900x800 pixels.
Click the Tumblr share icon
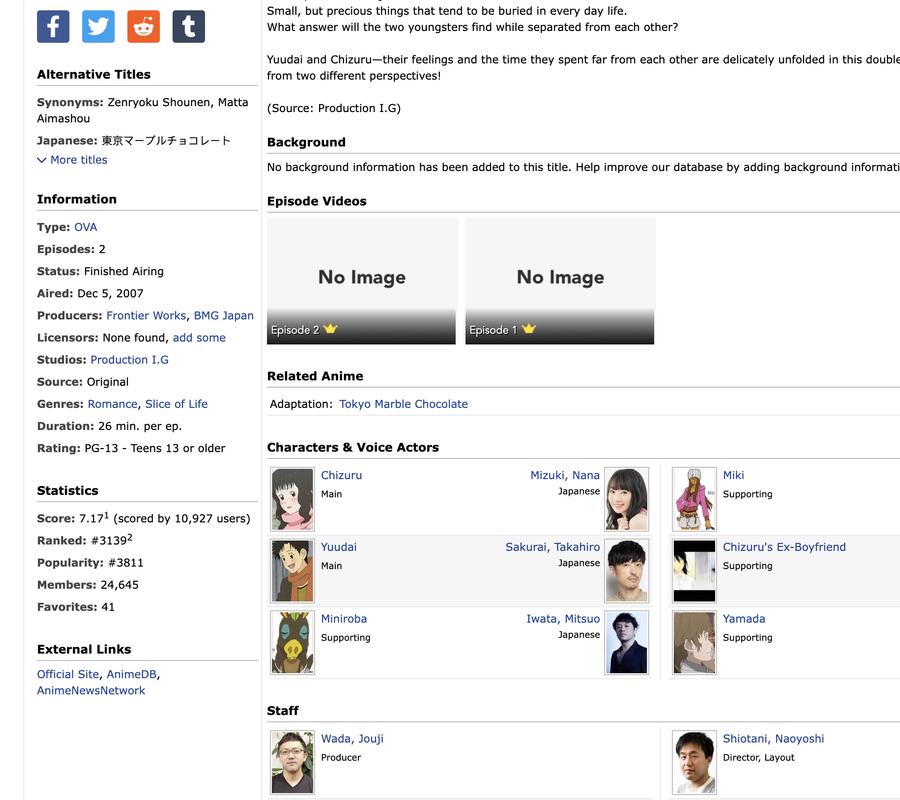(188, 27)
